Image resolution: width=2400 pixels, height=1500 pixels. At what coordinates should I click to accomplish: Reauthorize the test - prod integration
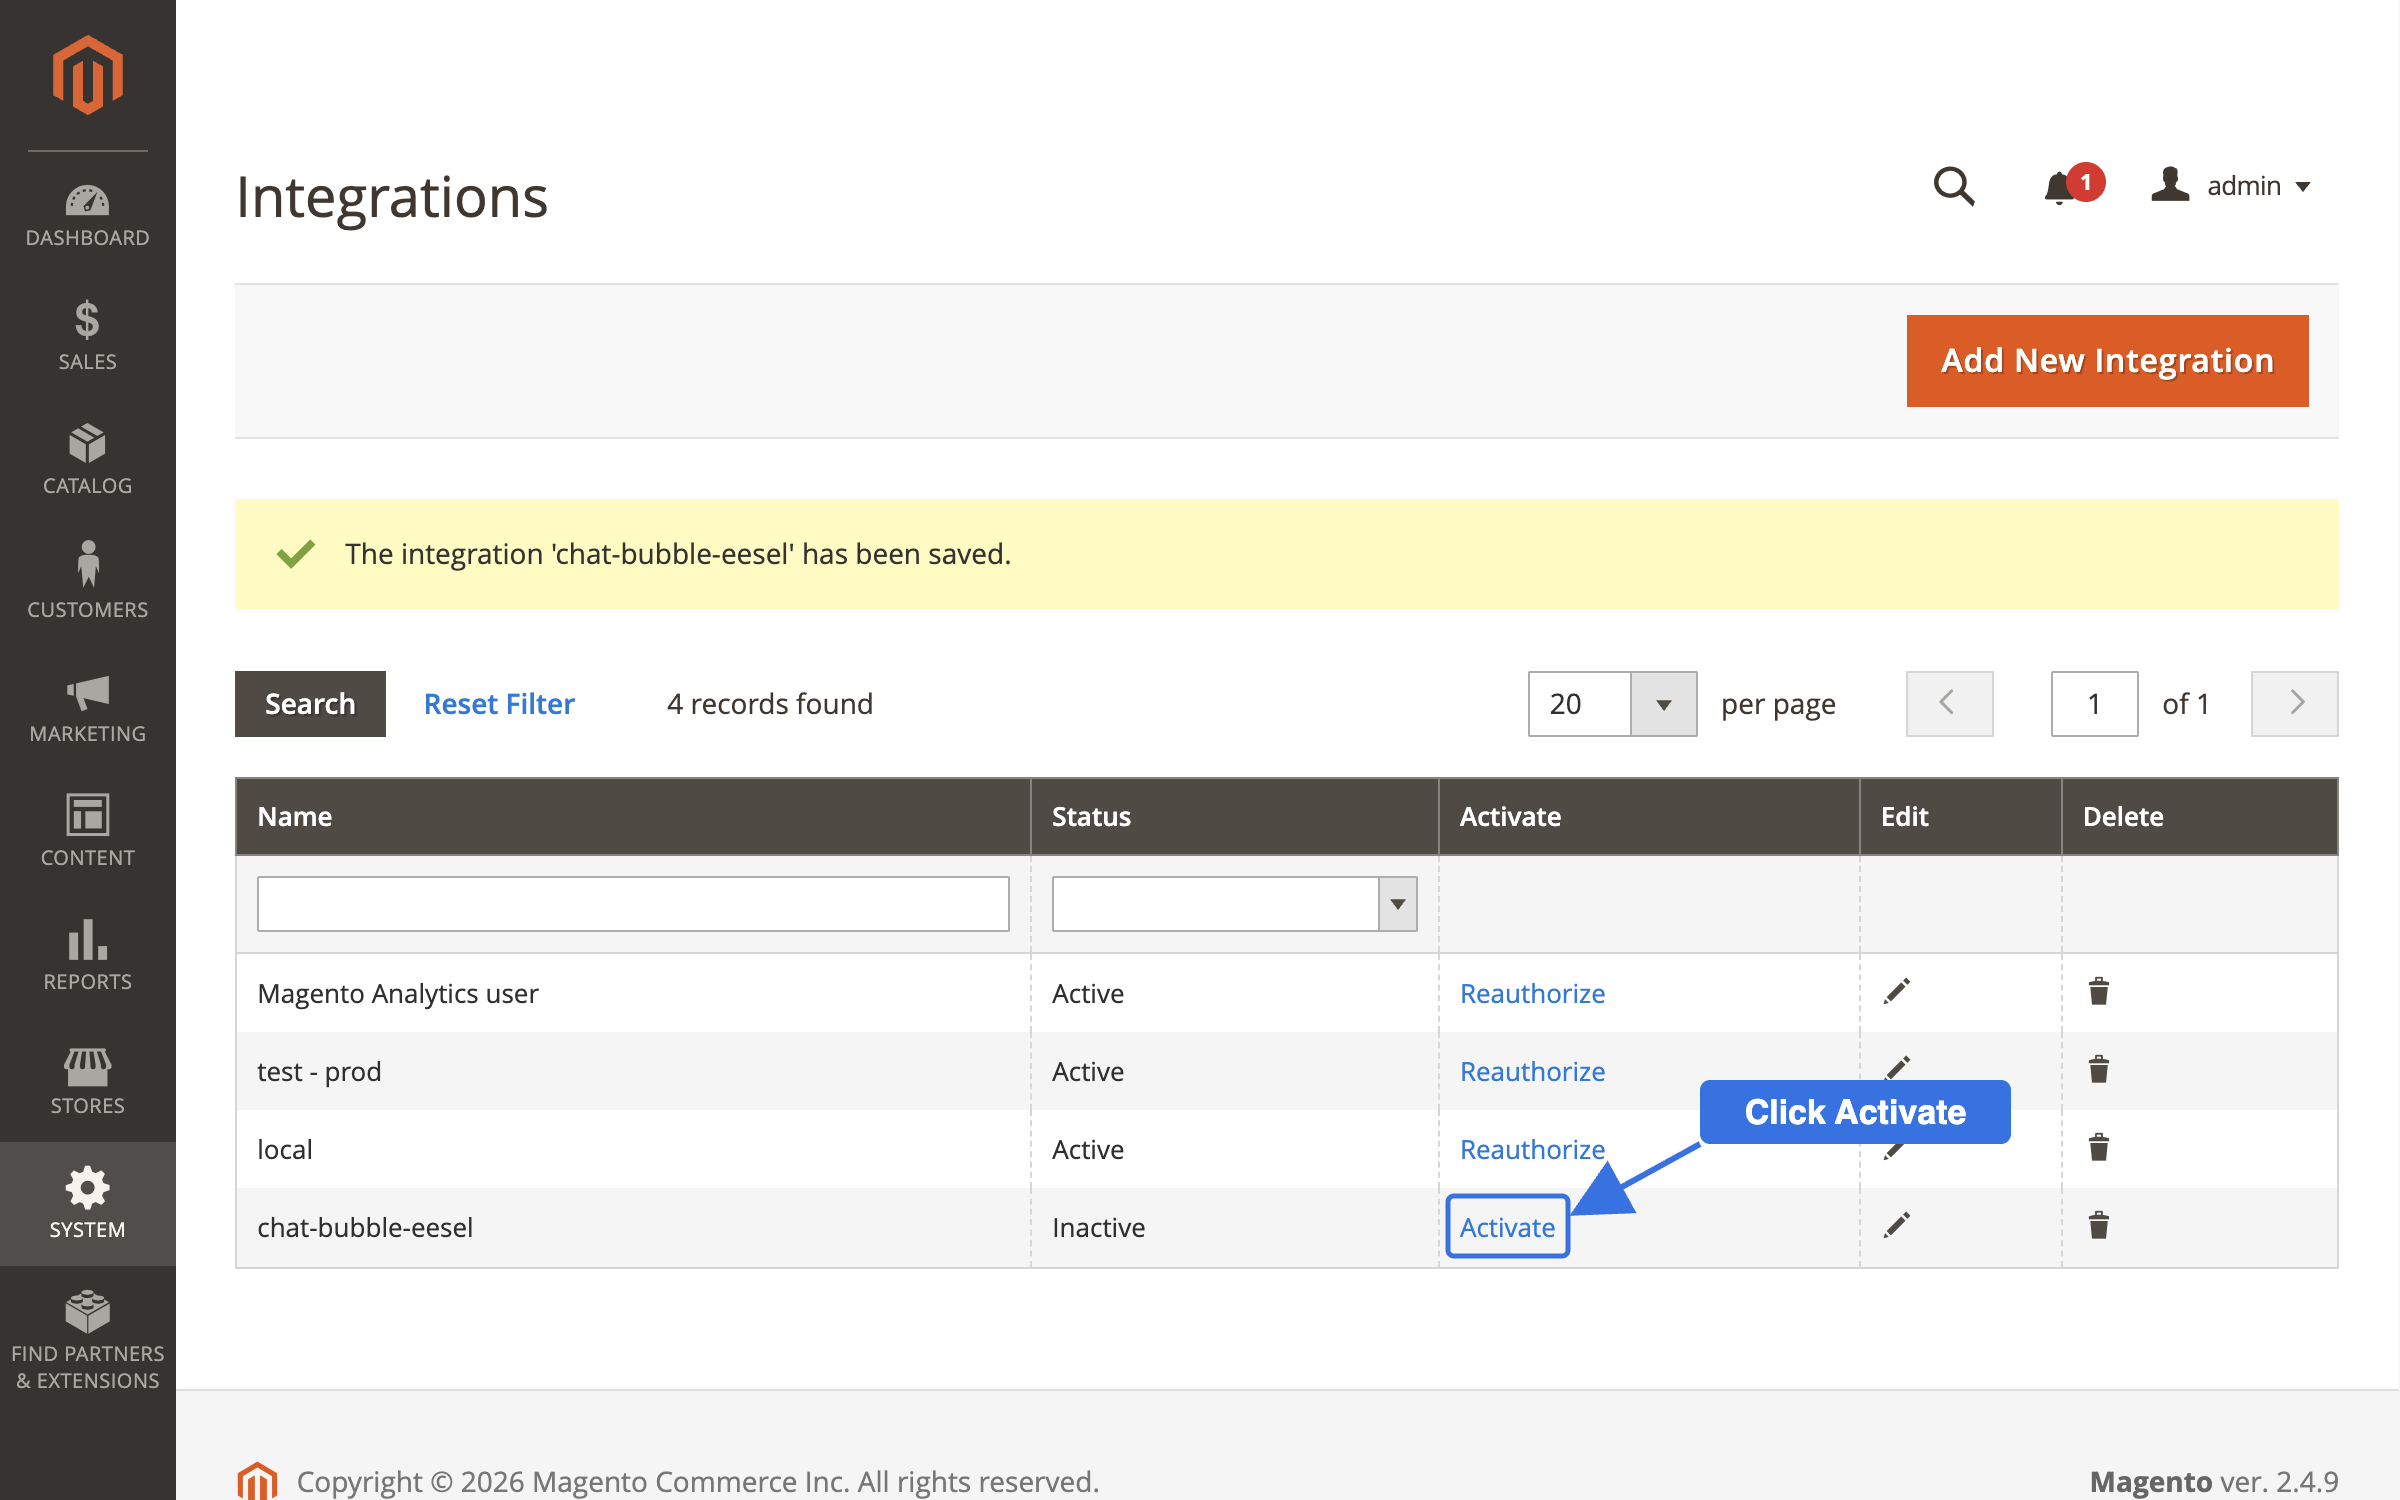tap(1532, 1071)
